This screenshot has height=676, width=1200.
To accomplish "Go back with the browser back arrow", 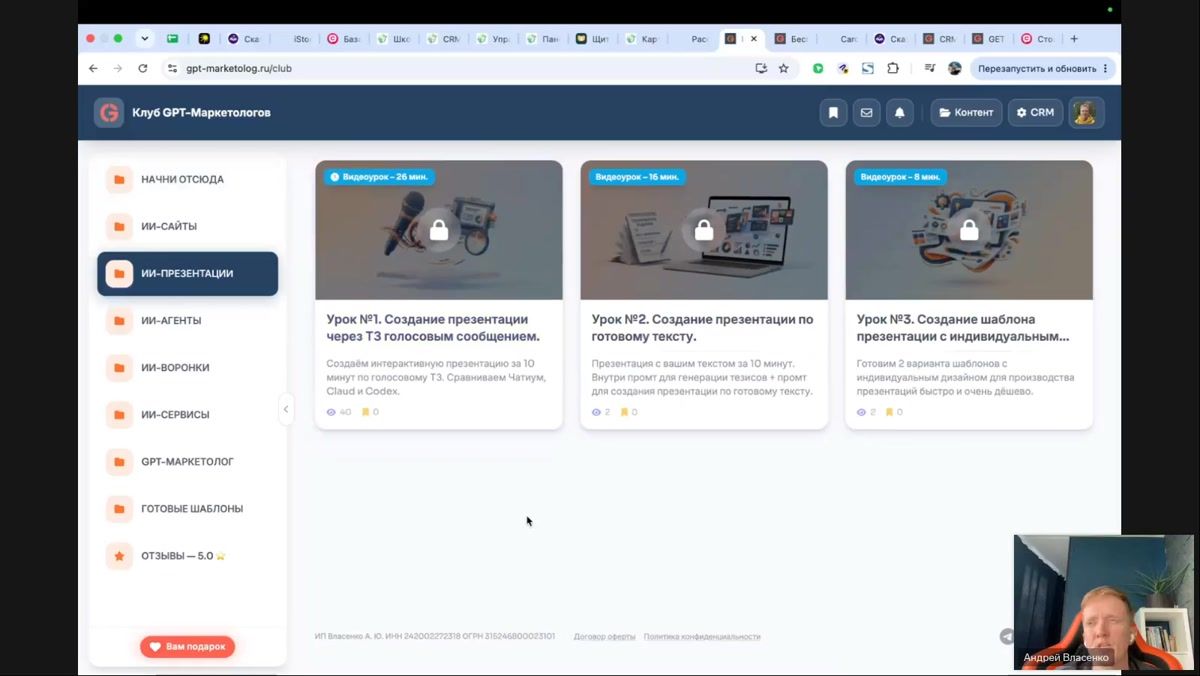I will pos(93,69).
